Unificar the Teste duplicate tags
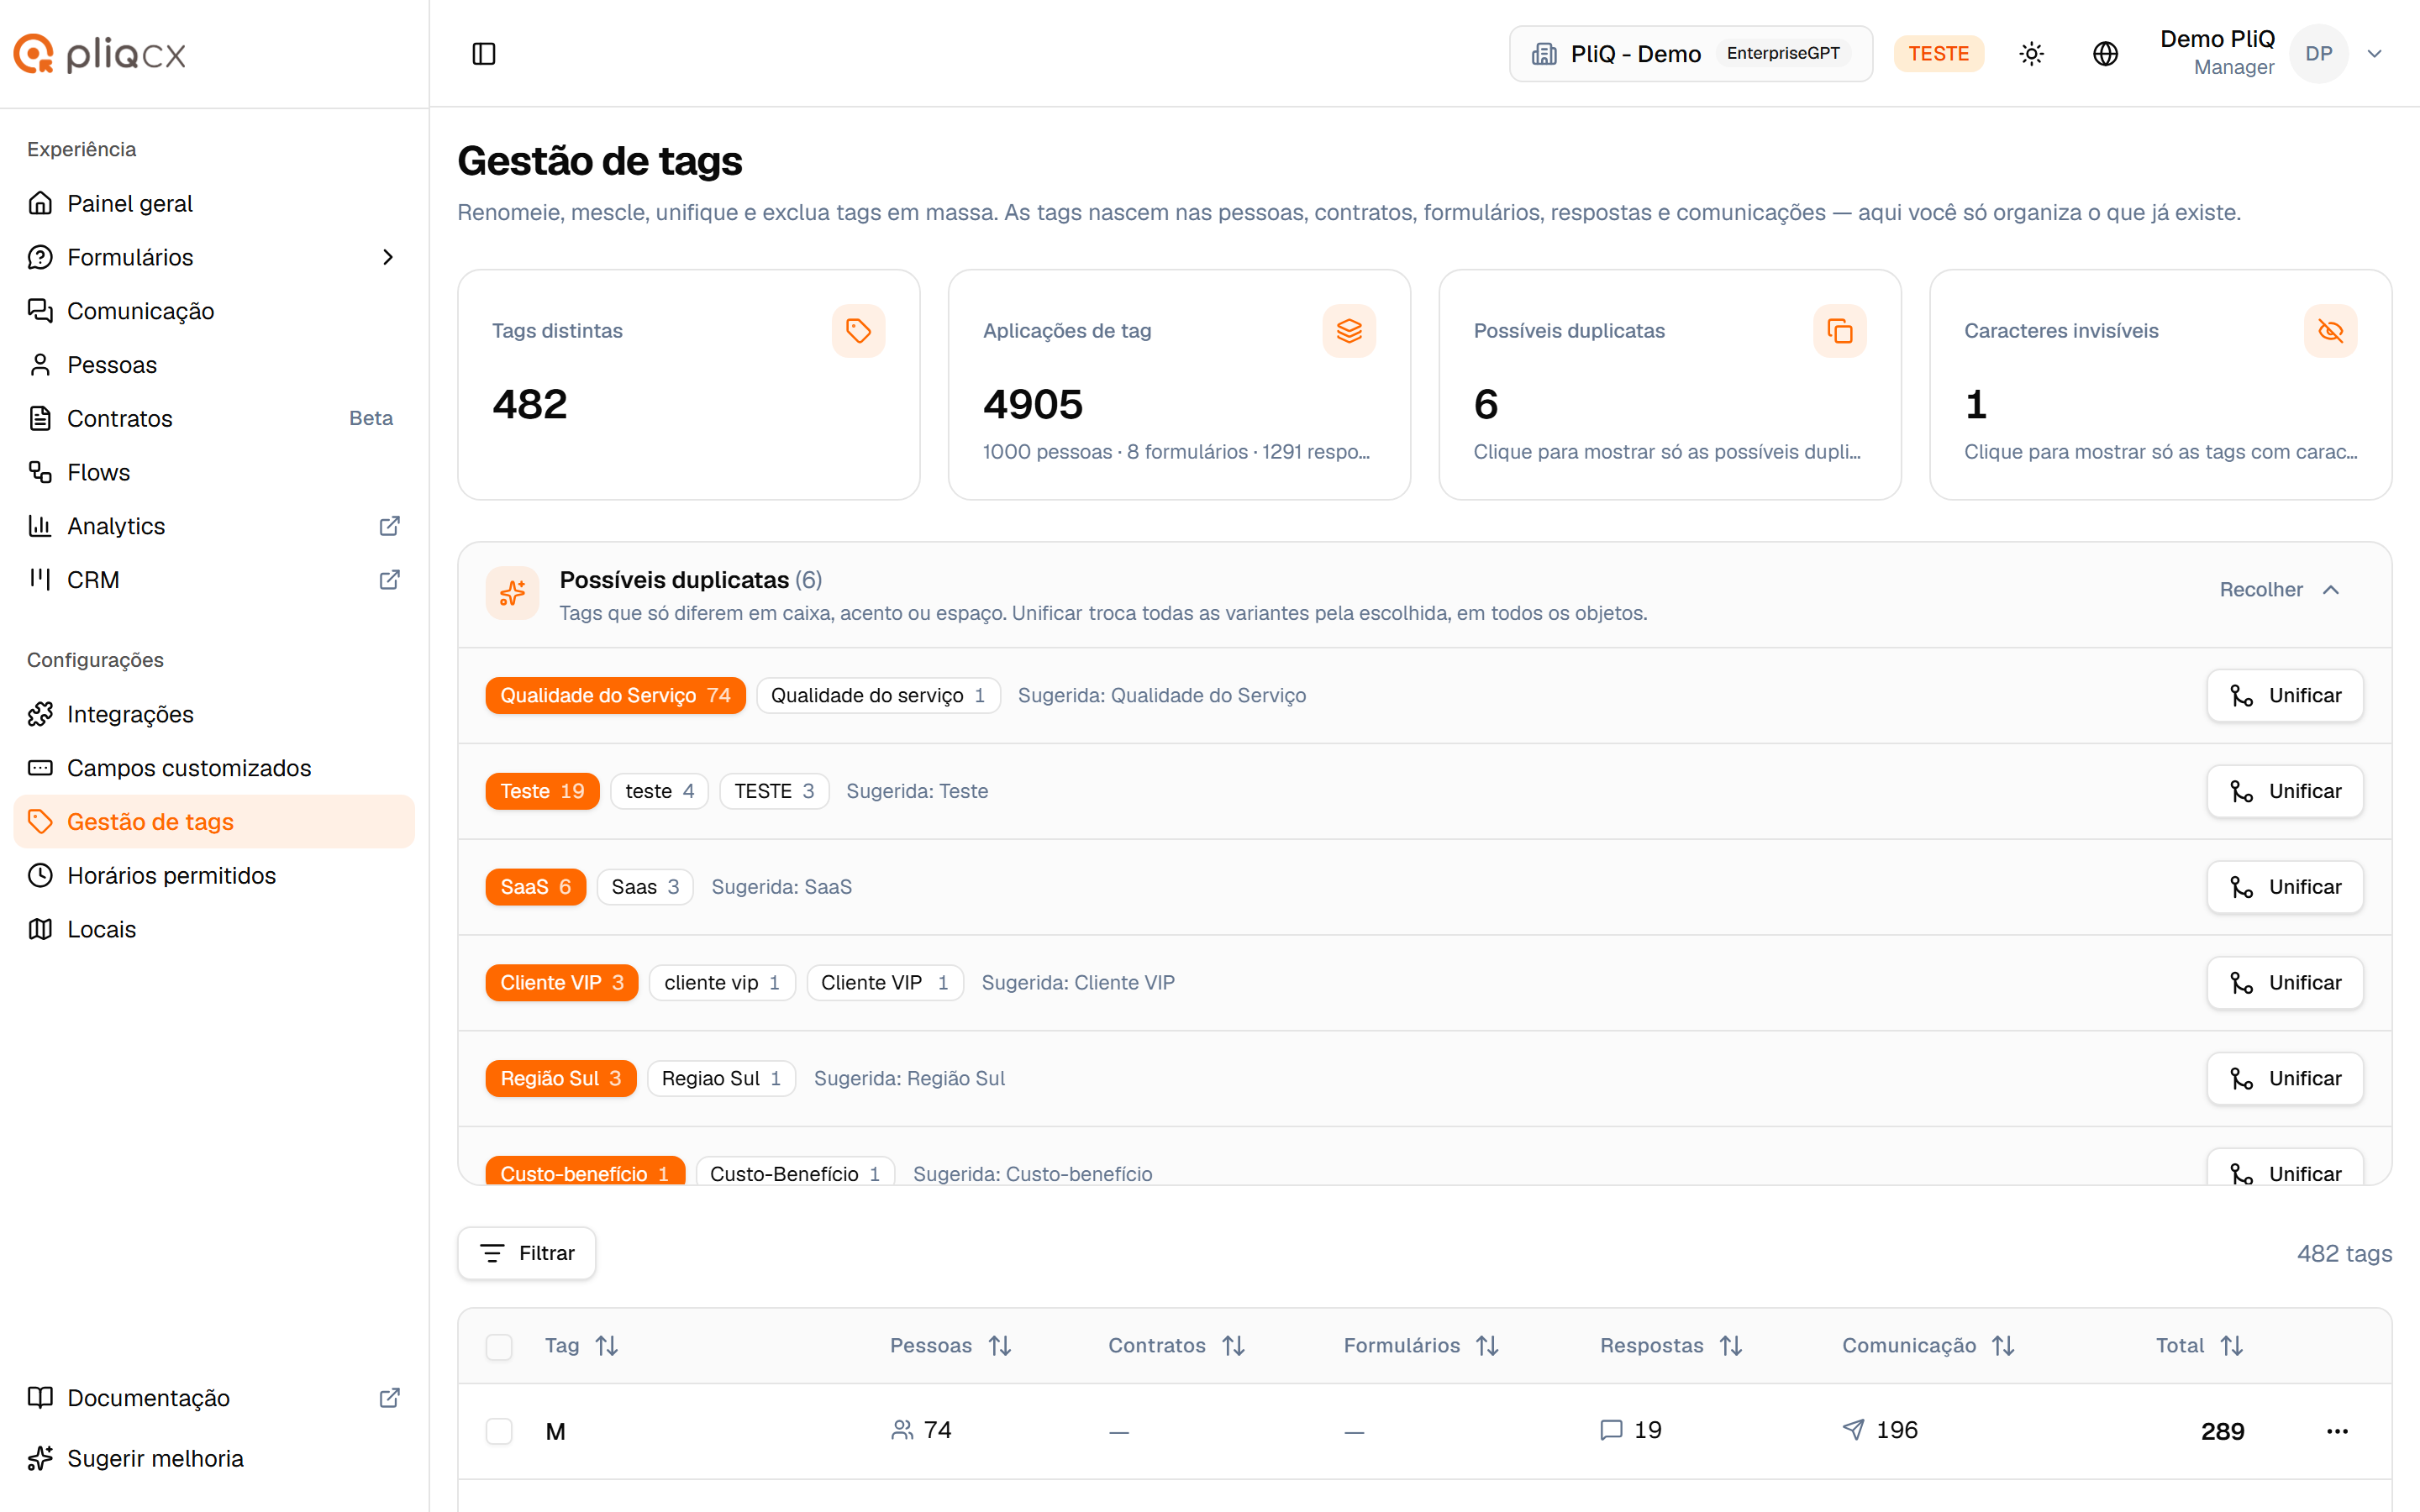 click(x=2285, y=791)
